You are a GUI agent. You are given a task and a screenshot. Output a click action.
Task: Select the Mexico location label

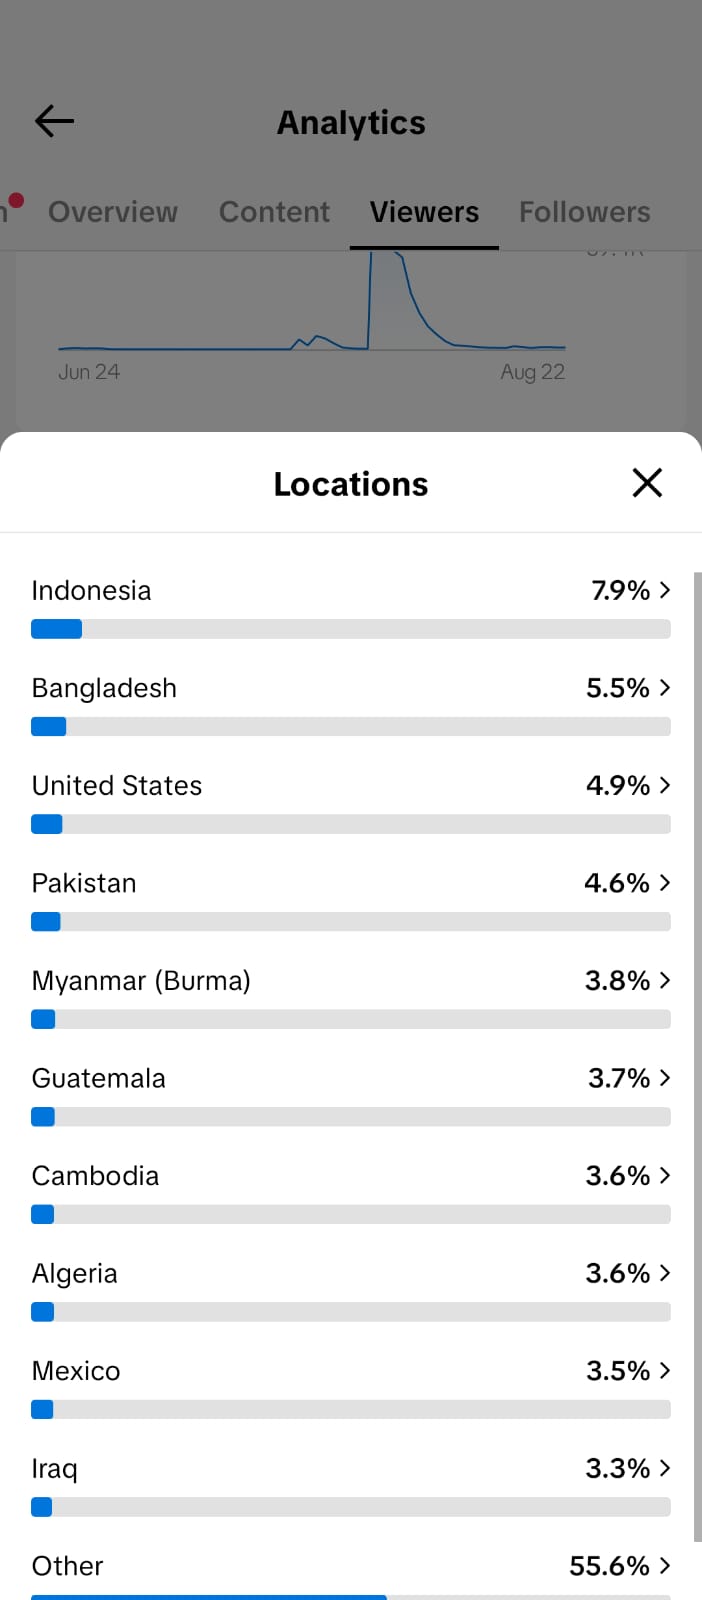[x=76, y=1371]
